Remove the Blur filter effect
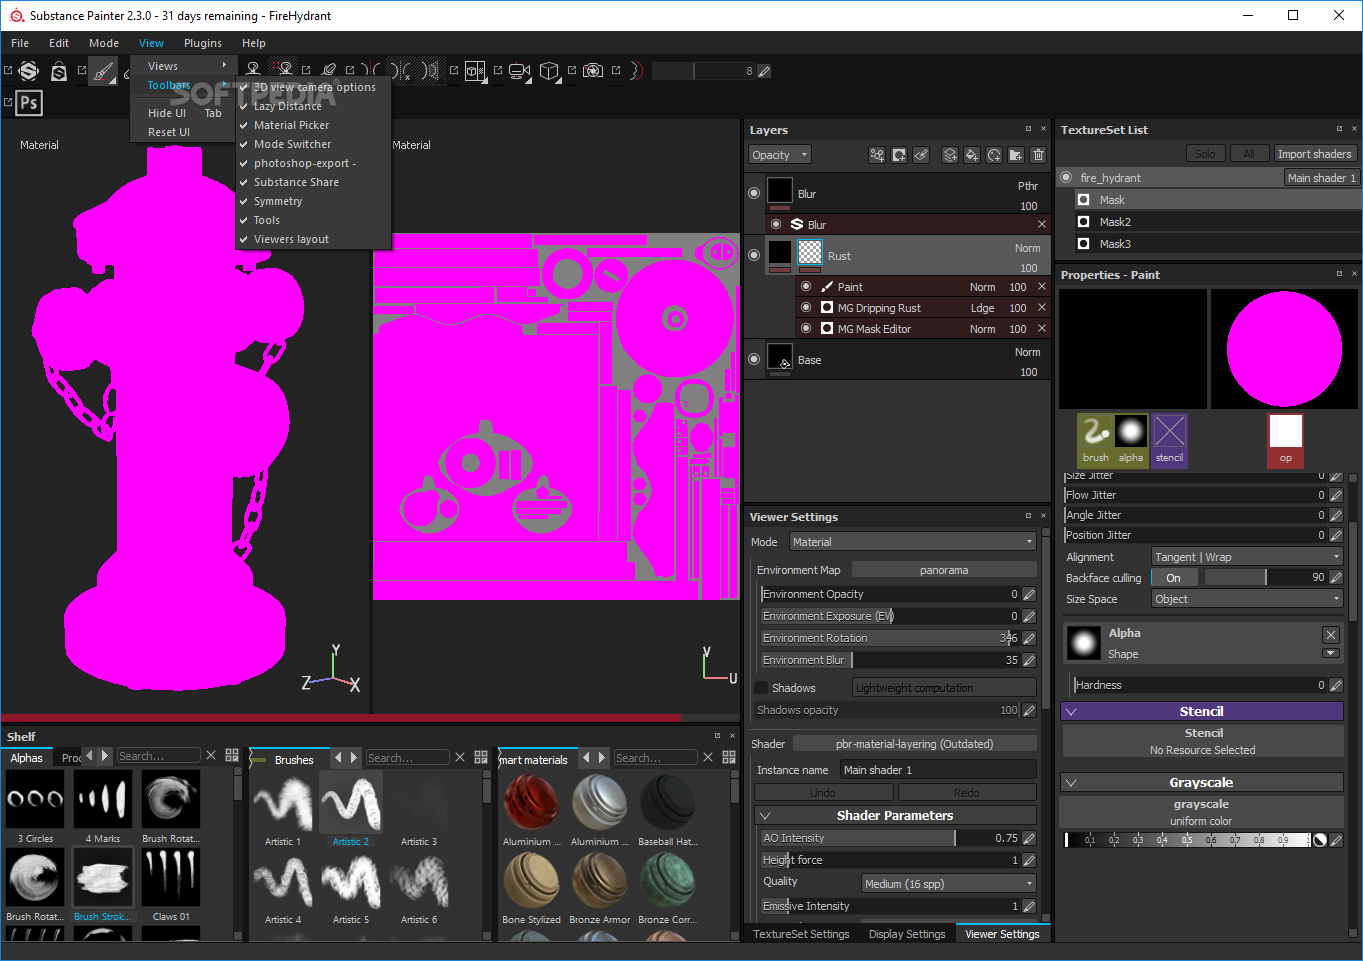 click(1042, 224)
